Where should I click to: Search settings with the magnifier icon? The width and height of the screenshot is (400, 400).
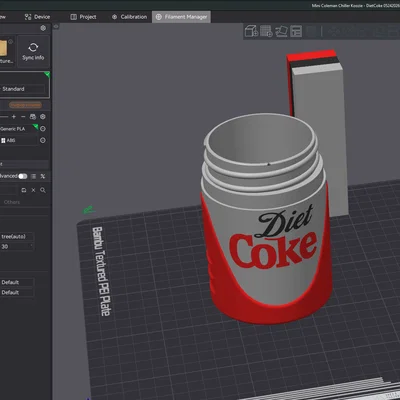point(43,190)
